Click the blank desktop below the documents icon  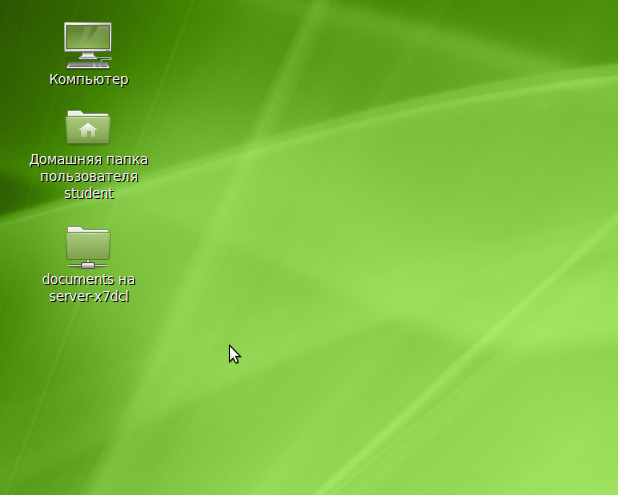tap(88, 400)
